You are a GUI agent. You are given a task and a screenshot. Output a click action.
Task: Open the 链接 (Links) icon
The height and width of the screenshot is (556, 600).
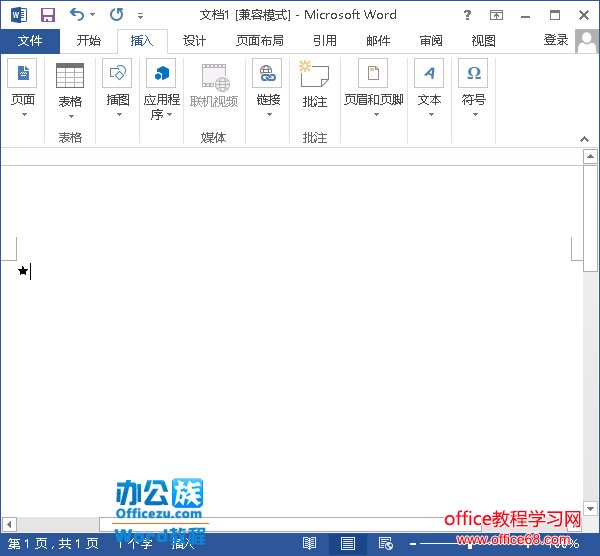click(x=267, y=73)
